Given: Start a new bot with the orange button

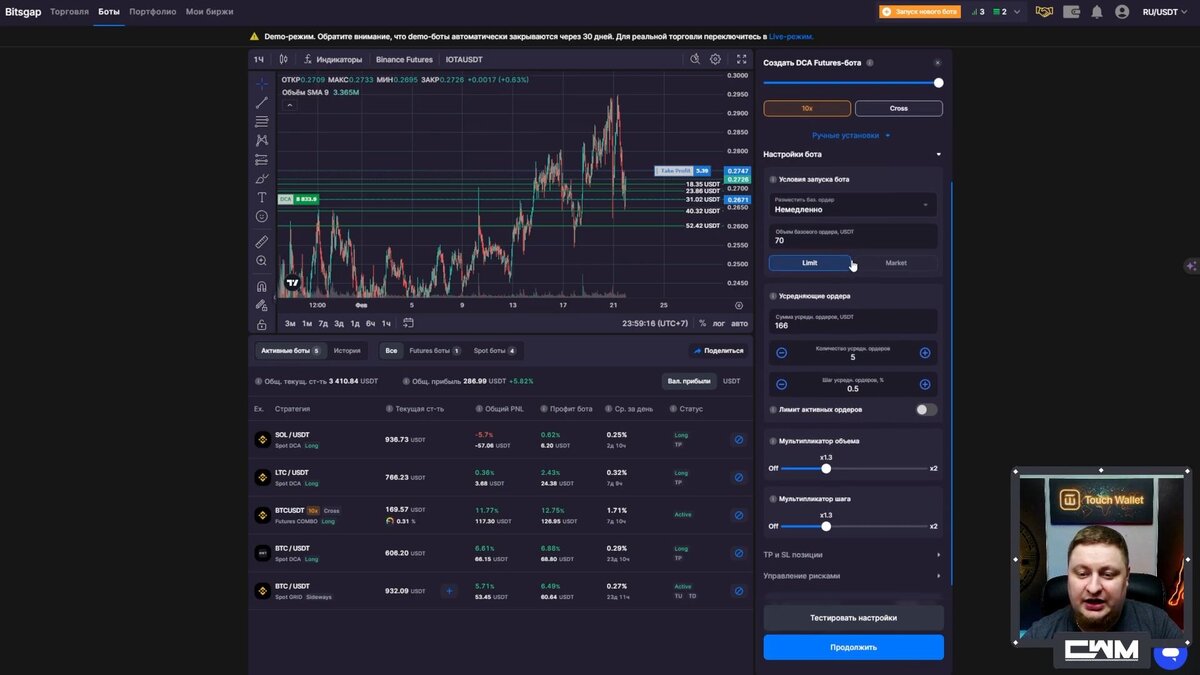Looking at the screenshot, I should click(919, 12).
